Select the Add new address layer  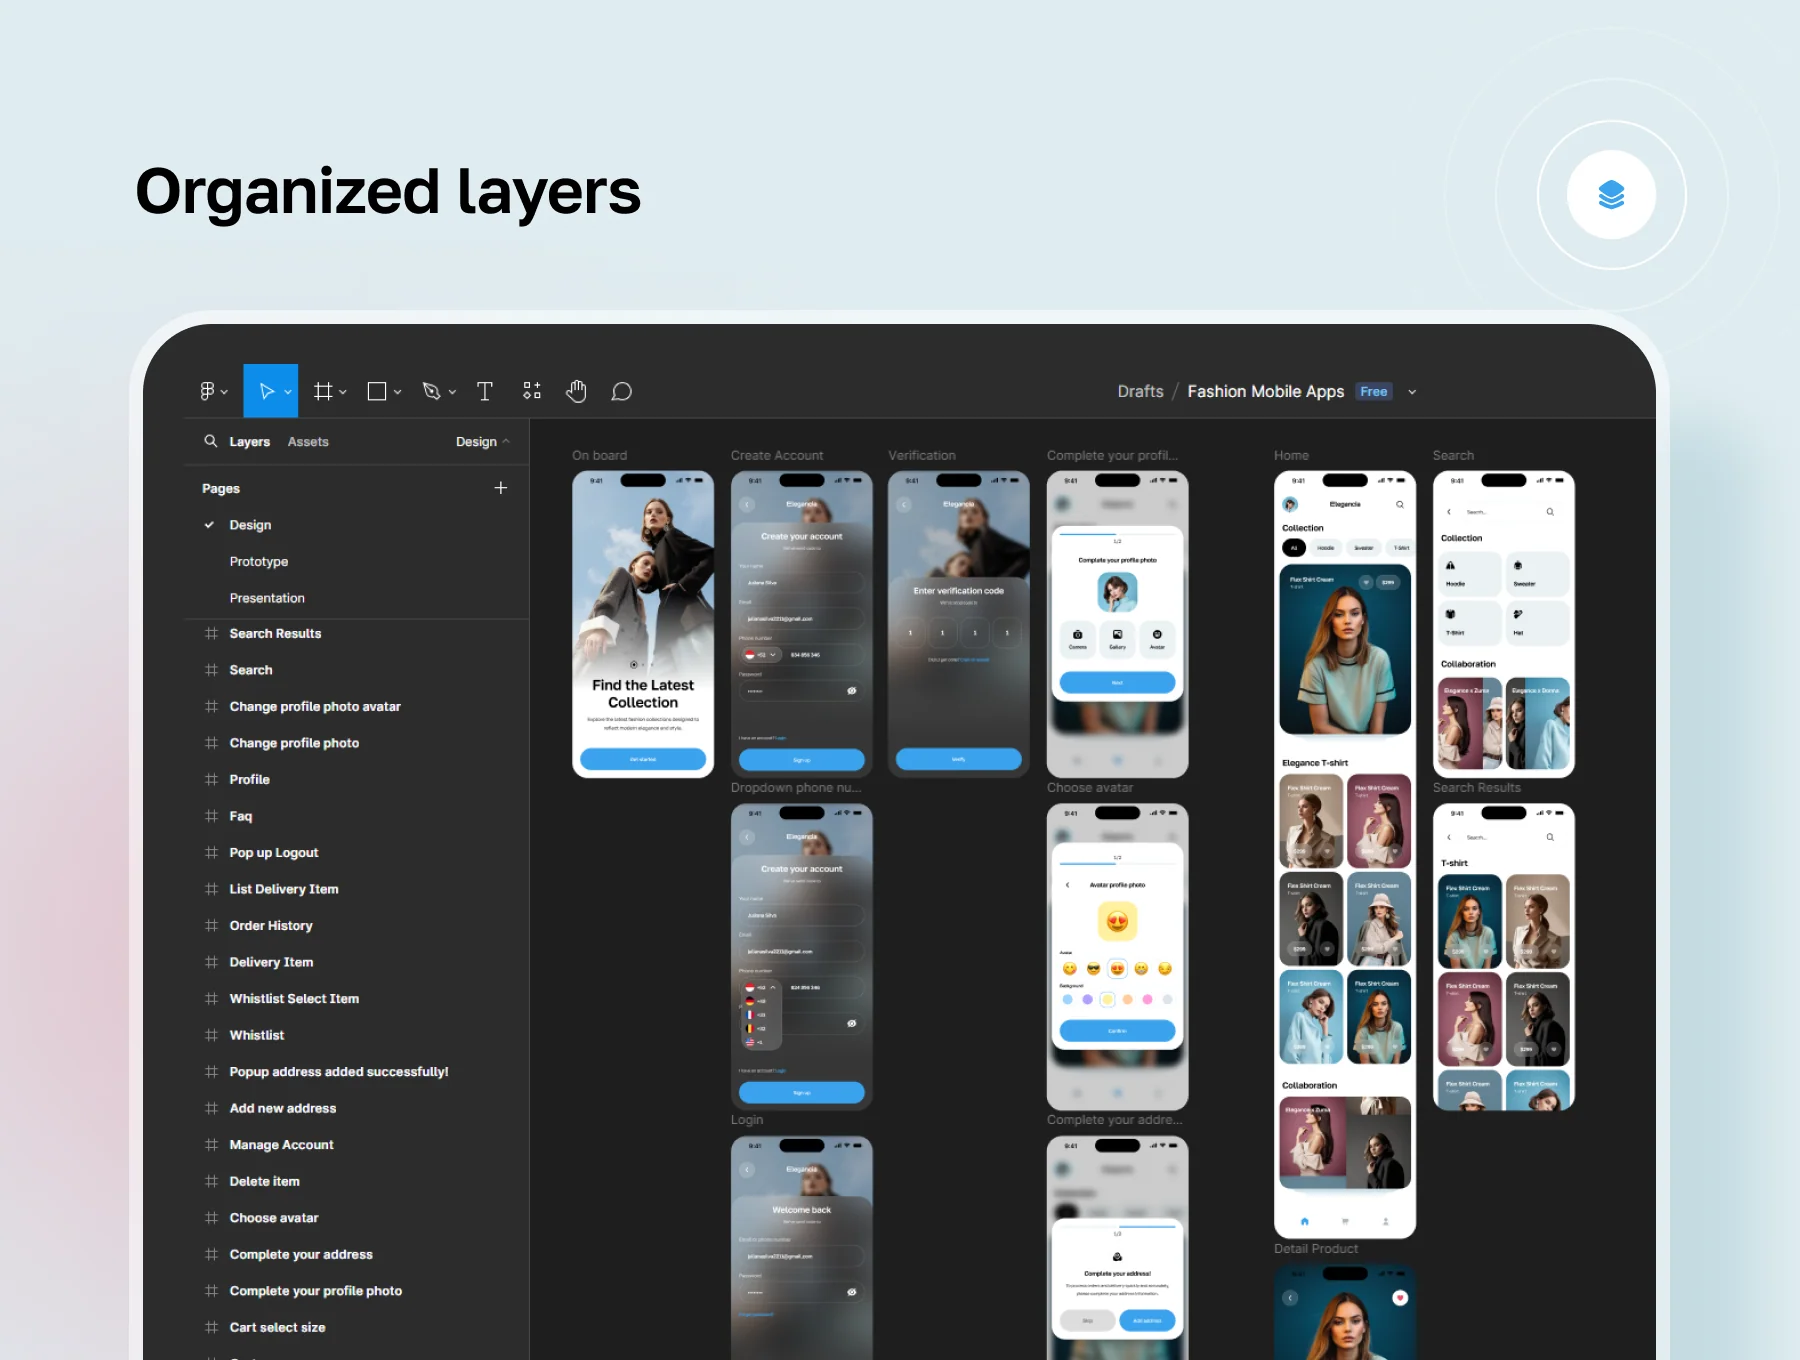pyautogui.click(x=283, y=1108)
